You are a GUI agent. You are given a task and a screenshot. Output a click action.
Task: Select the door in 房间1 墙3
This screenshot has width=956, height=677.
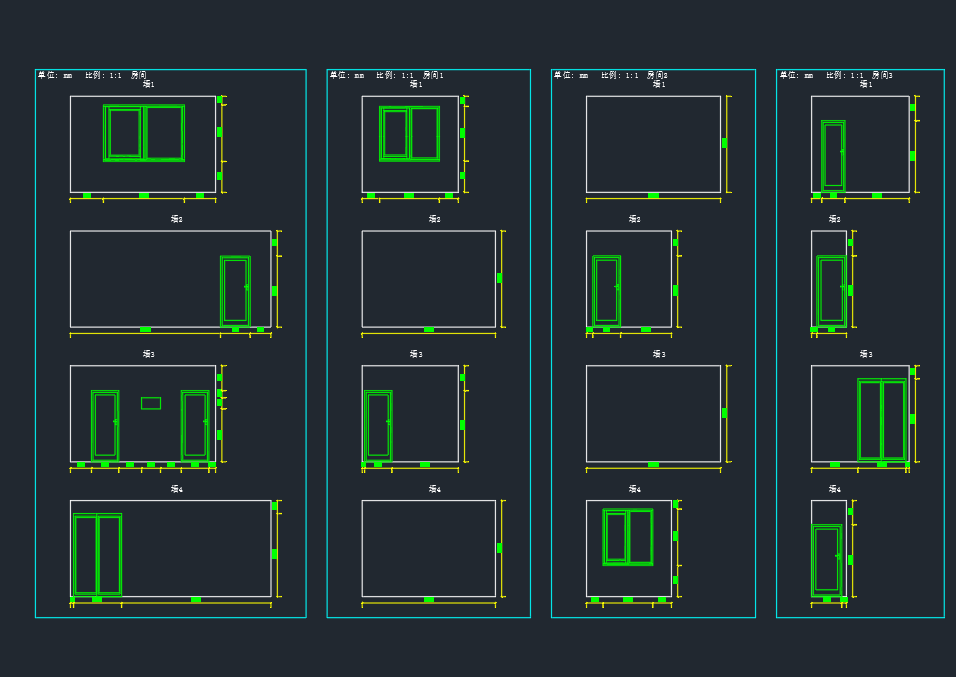(x=378, y=425)
